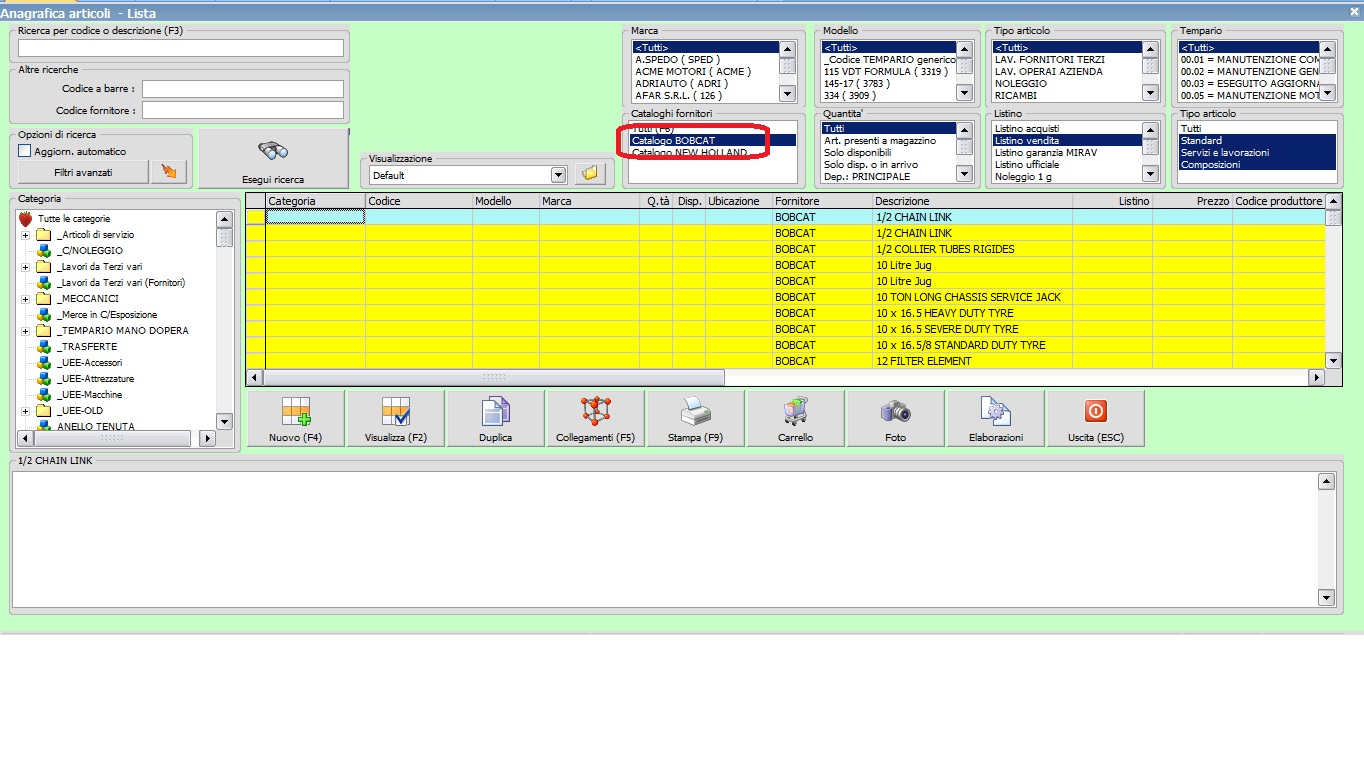
Task: Click the Prezzo column header
Action: click(x=1192, y=201)
